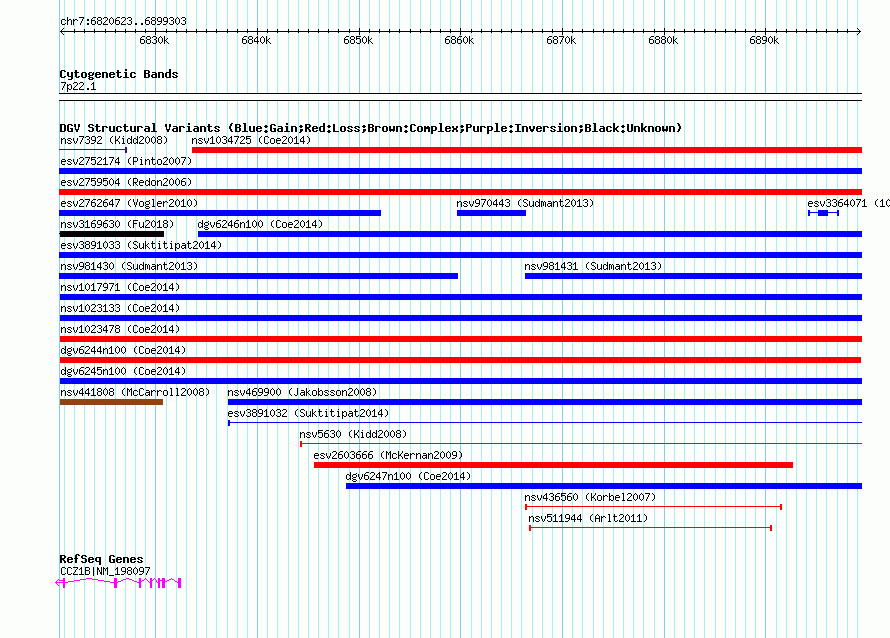Click the CCZ1B gene glyph in RefSeq Genes
Viewport: 890px width, 638px height.
point(120,582)
